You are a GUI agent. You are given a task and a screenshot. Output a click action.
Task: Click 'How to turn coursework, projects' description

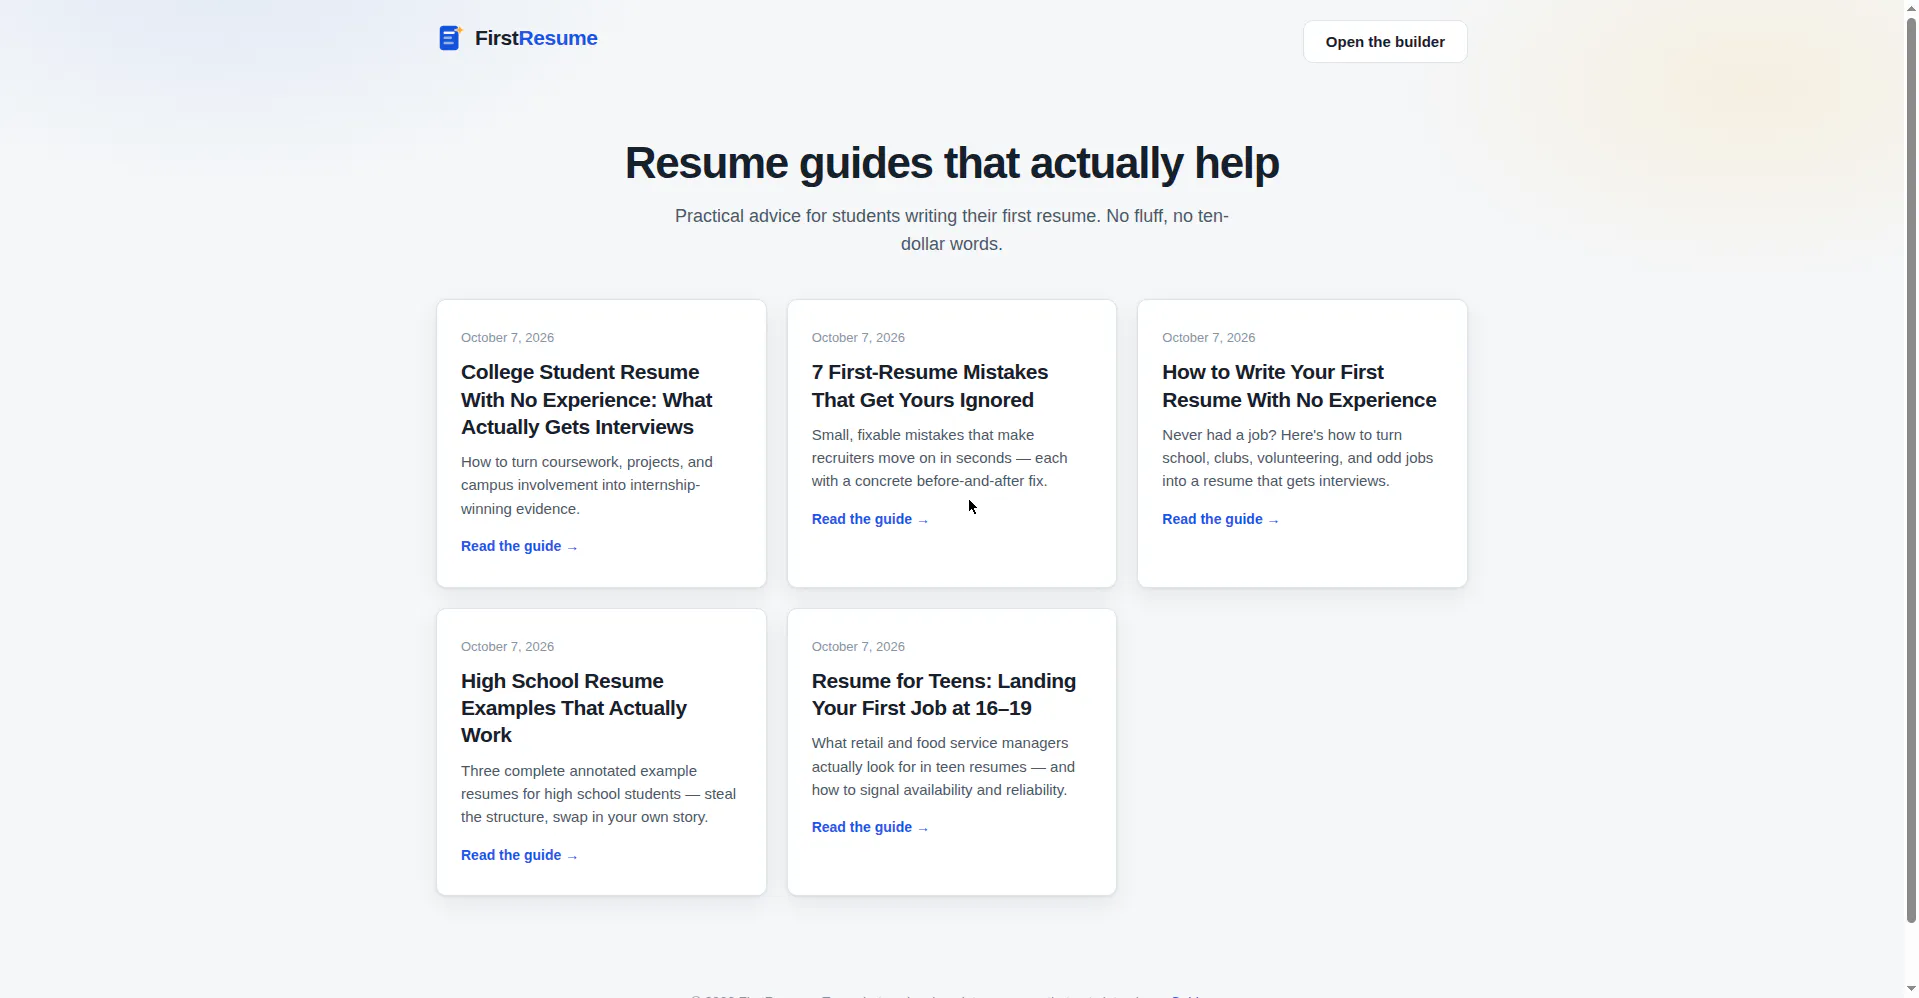pos(587,485)
